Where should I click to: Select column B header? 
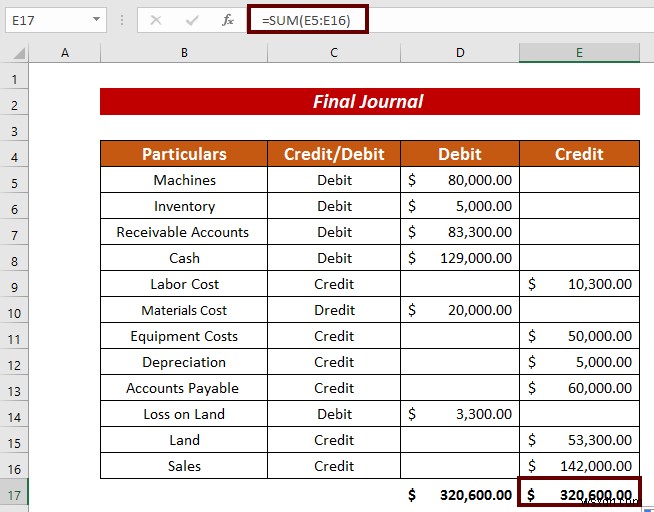[184, 53]
